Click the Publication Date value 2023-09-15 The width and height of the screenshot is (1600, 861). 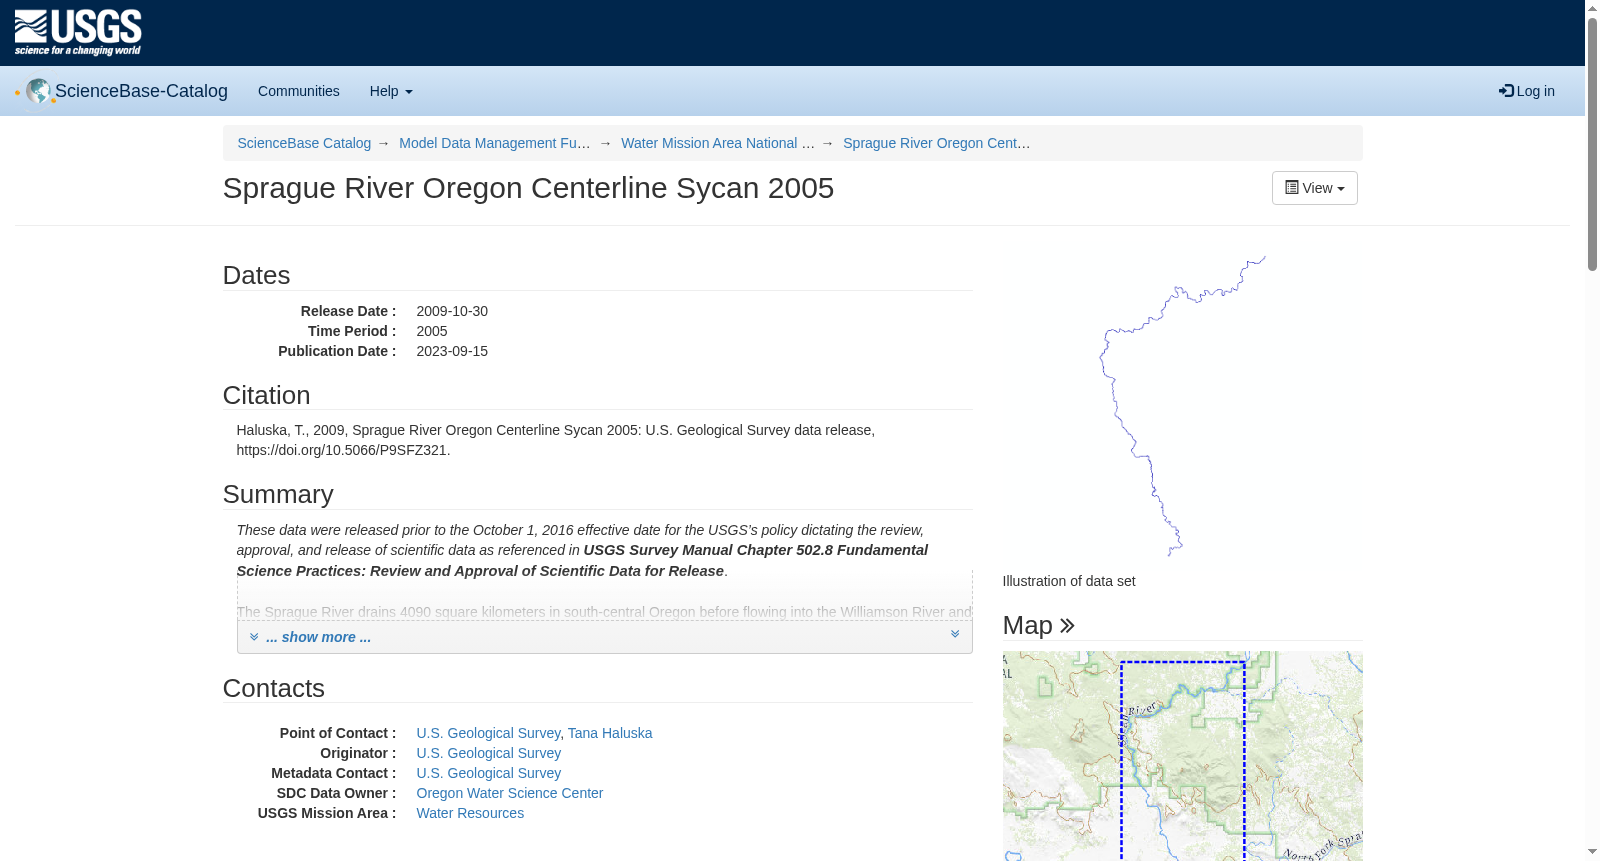[x=452, y=351]
